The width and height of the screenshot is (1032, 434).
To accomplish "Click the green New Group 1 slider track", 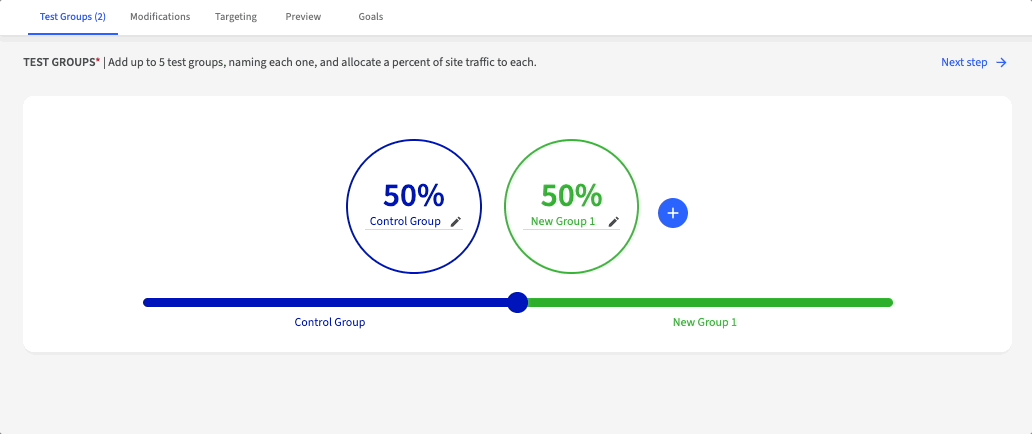I will coord(705,302).
